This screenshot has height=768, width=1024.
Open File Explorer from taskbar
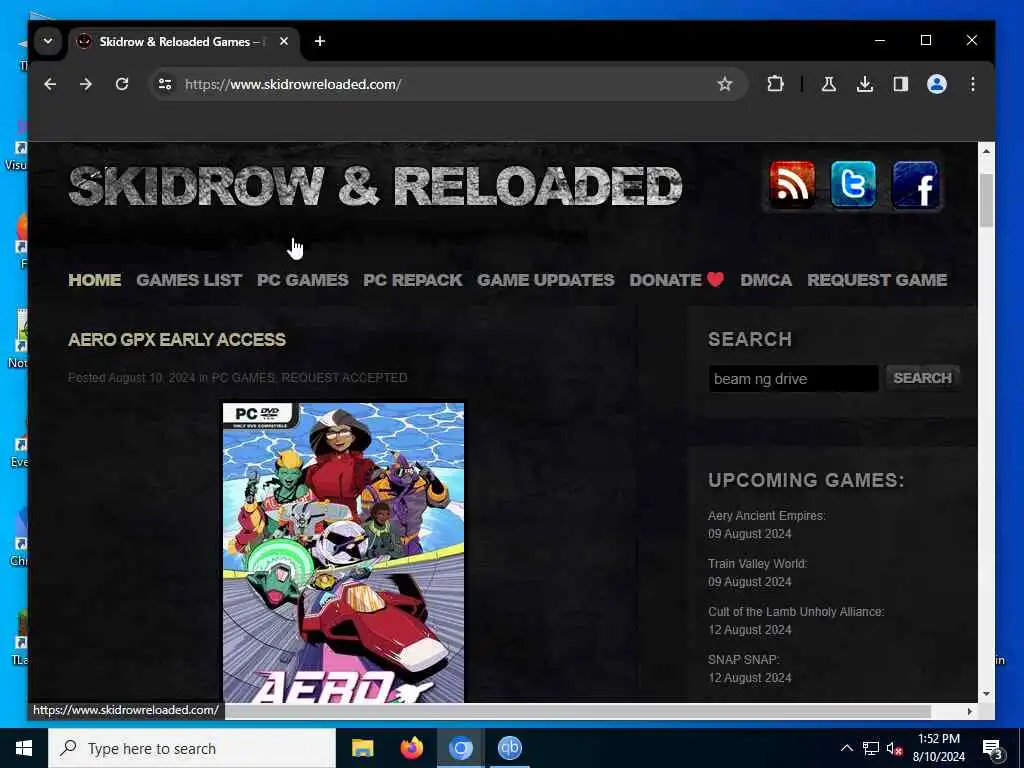coord(362,748)
